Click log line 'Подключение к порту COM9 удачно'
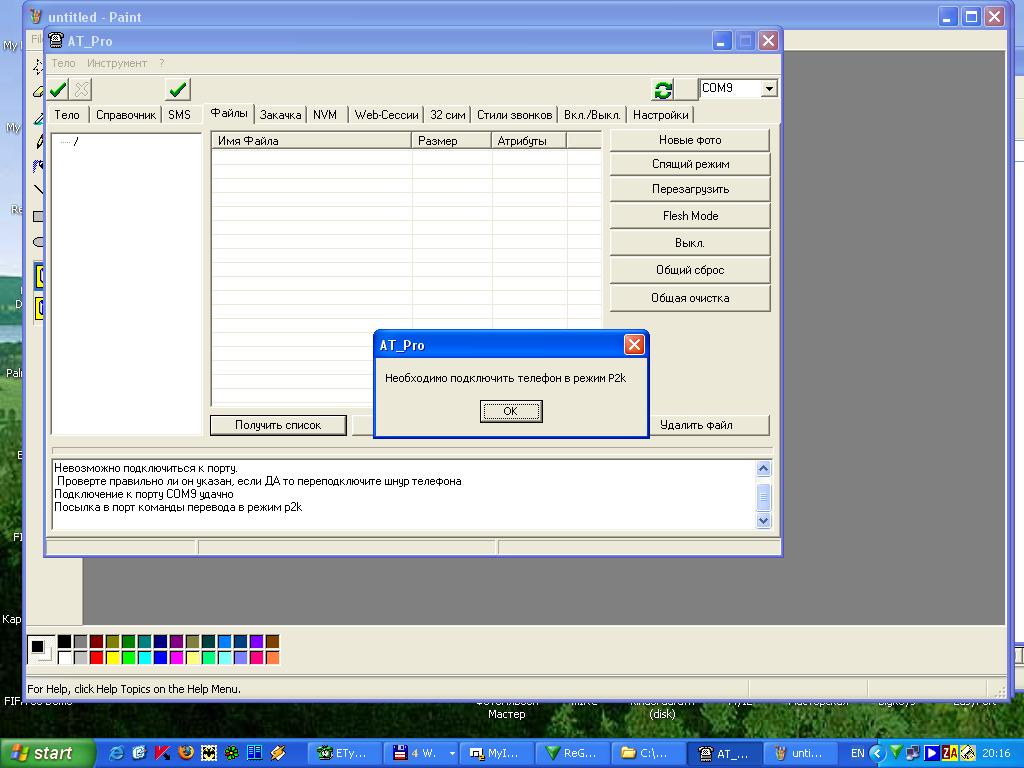Viewport: 1024px width, 768px height. 144,494
